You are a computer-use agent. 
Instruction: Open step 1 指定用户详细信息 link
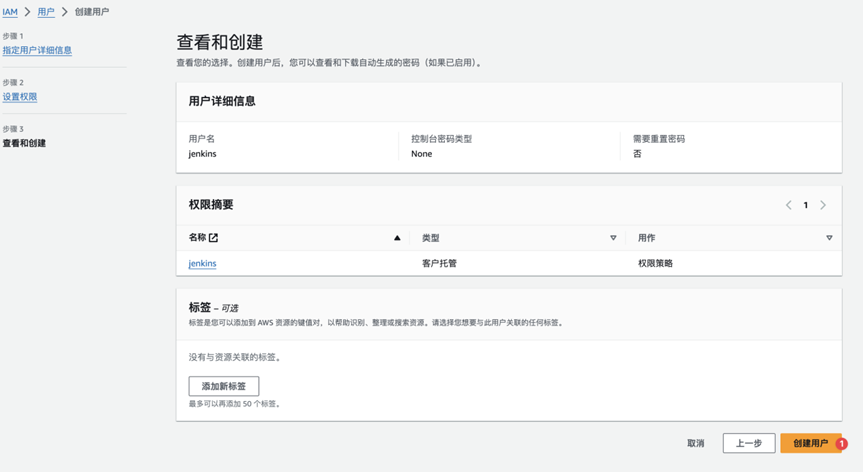(37, 50)
